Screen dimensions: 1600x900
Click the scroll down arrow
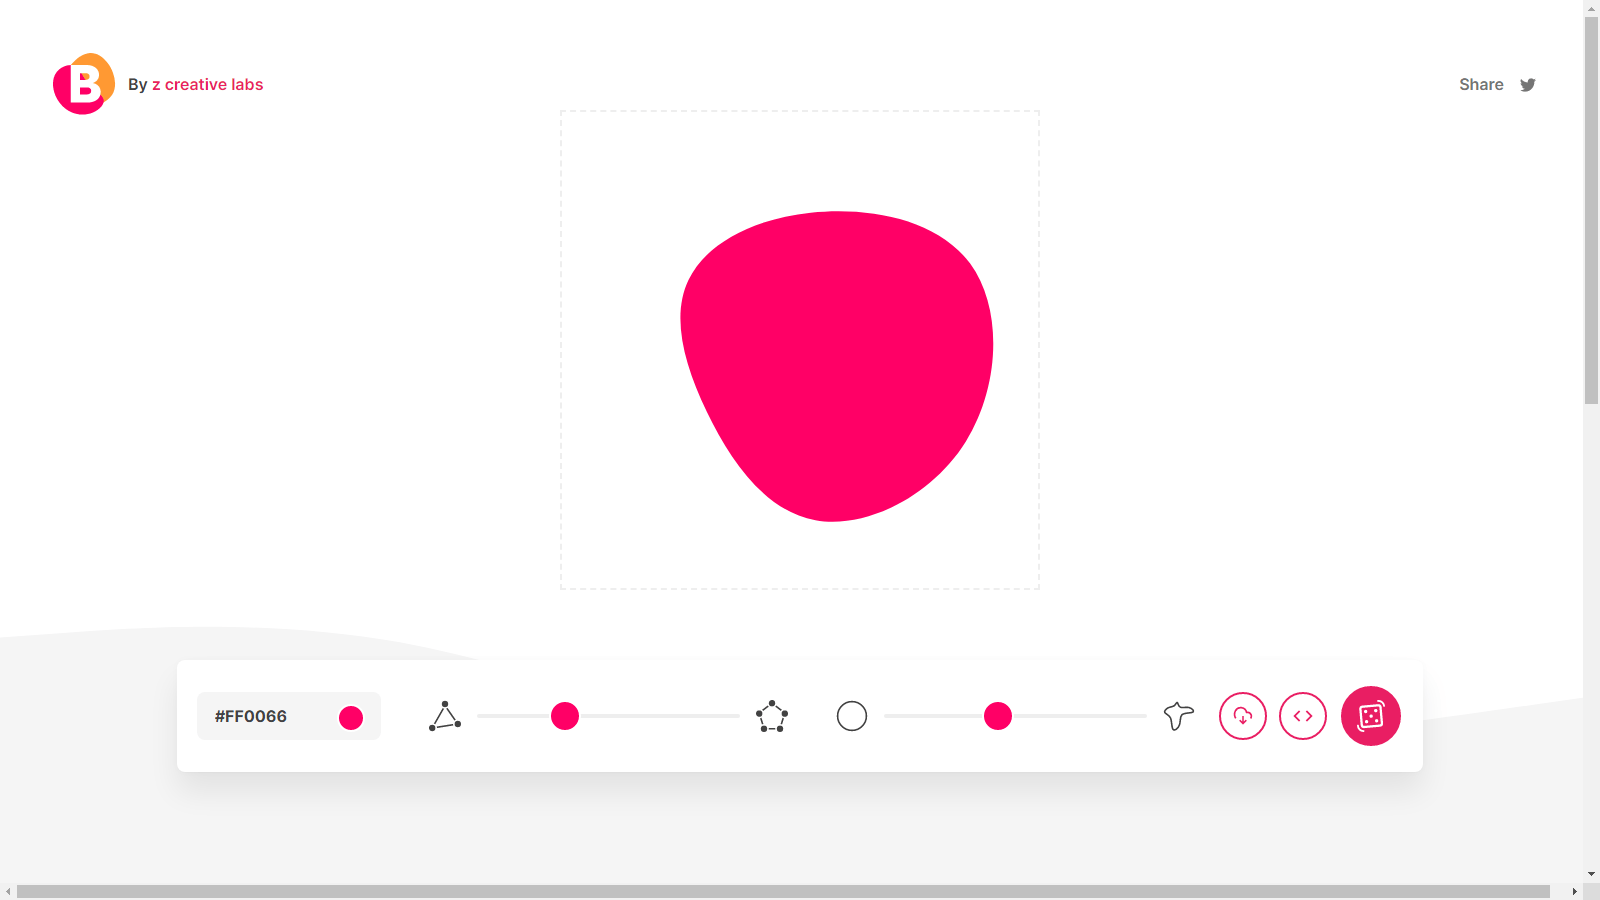pyautogui.click(x=1591, y=874)
